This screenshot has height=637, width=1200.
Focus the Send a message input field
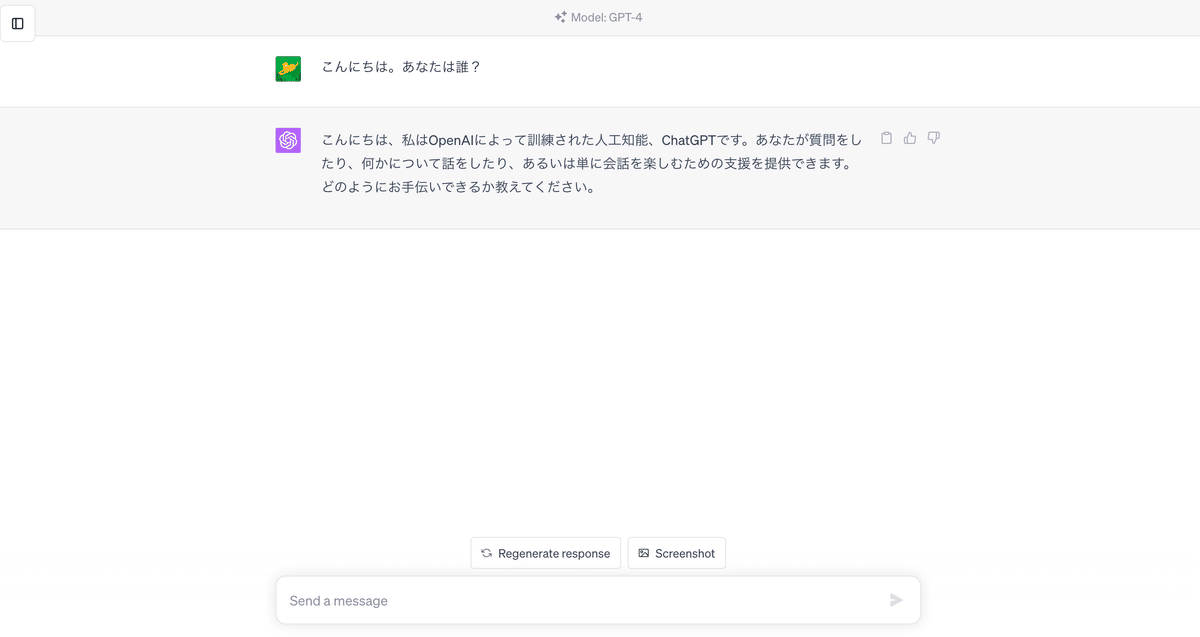tap(598, 600)
